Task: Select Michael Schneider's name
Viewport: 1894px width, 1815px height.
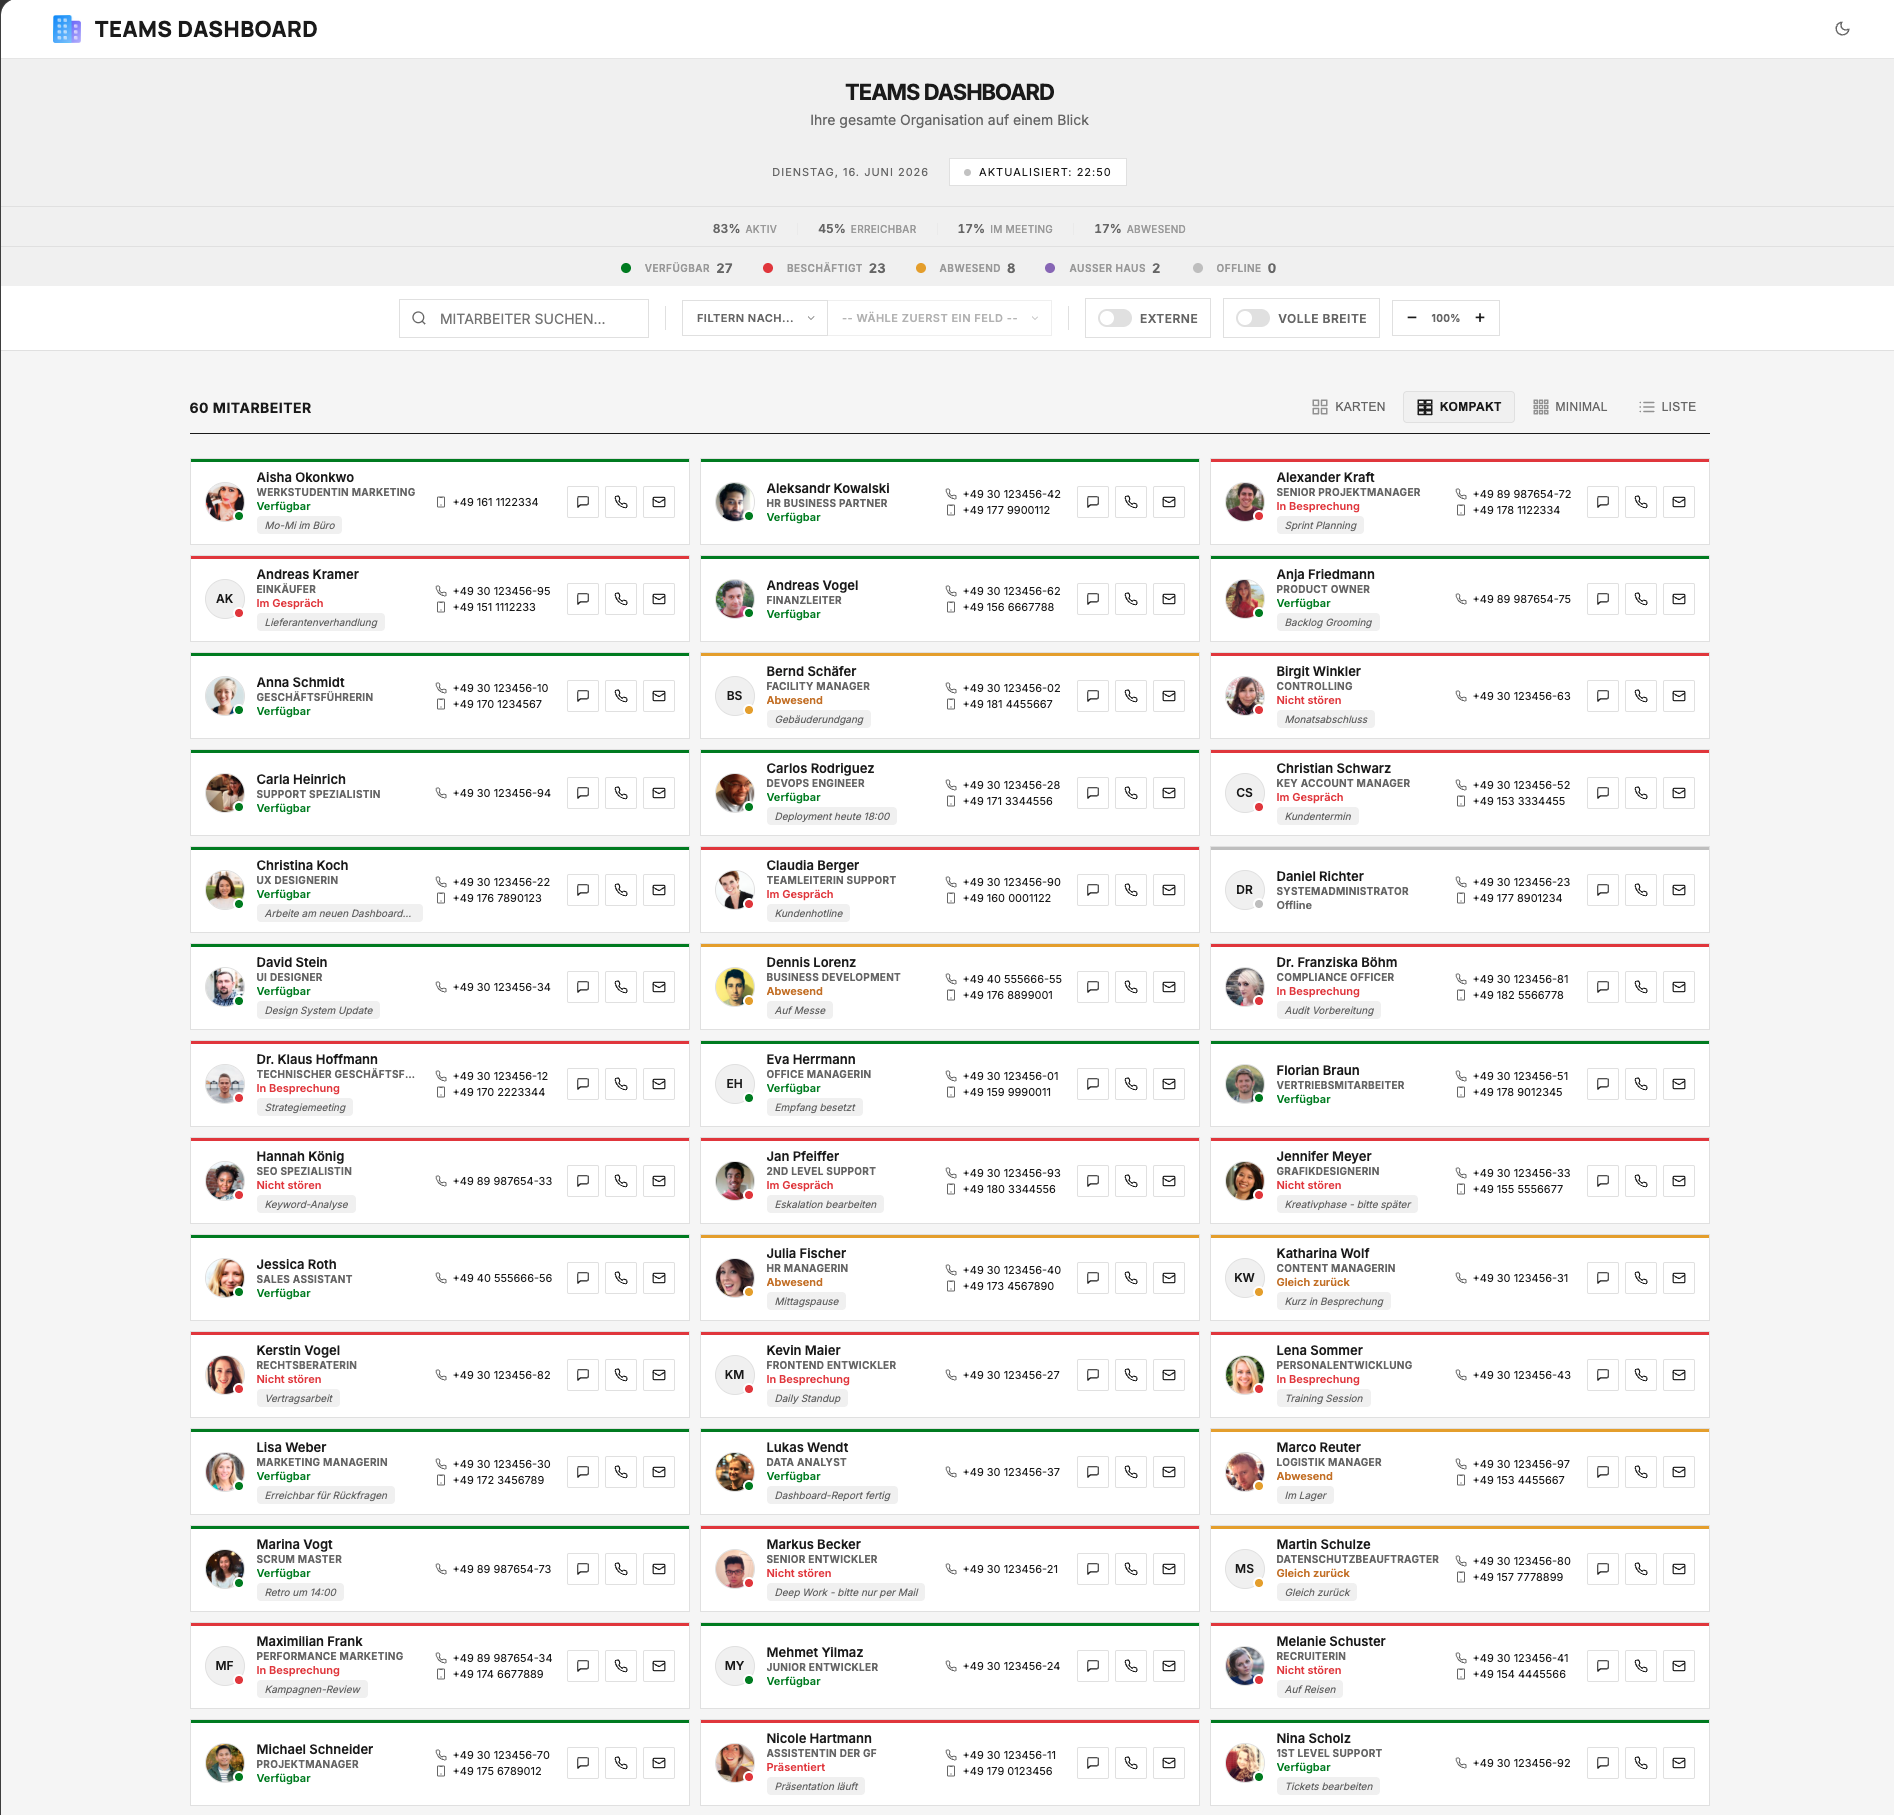Action: coord(314,1749)
